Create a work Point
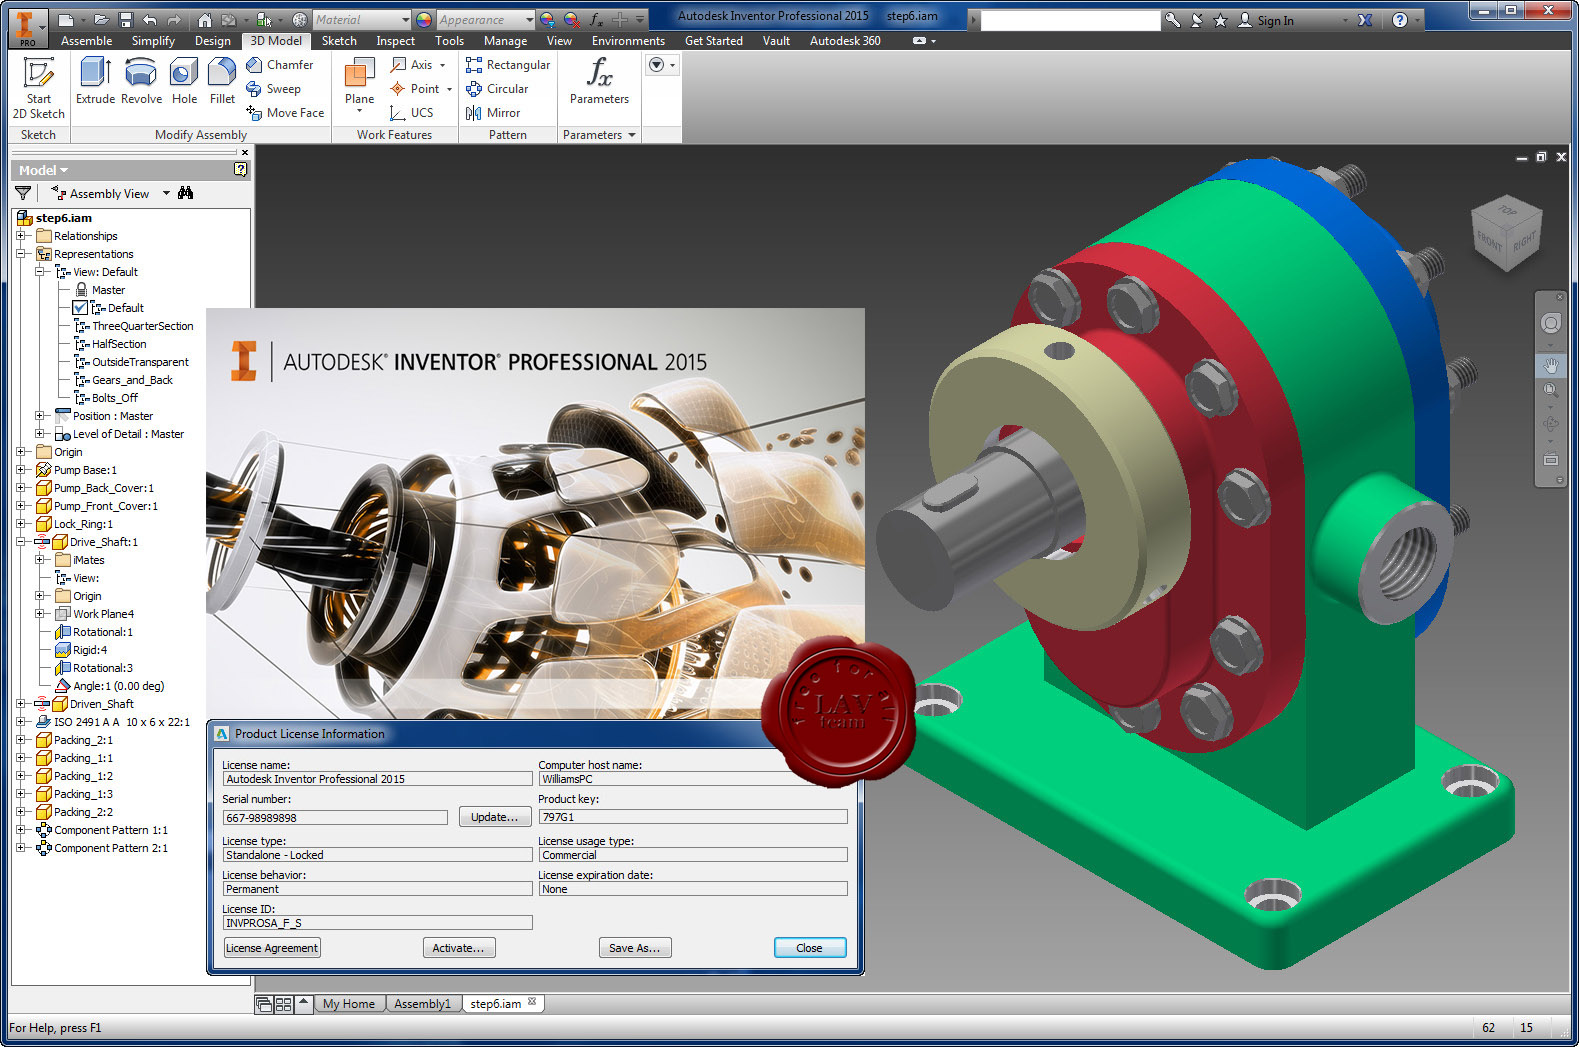 (x=420, y=89)
